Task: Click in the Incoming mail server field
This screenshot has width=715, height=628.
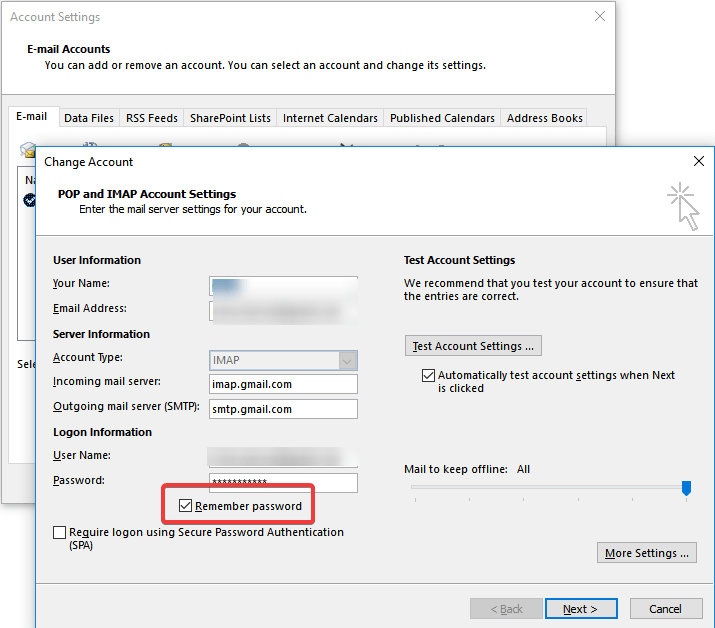Action: (283, 384)
